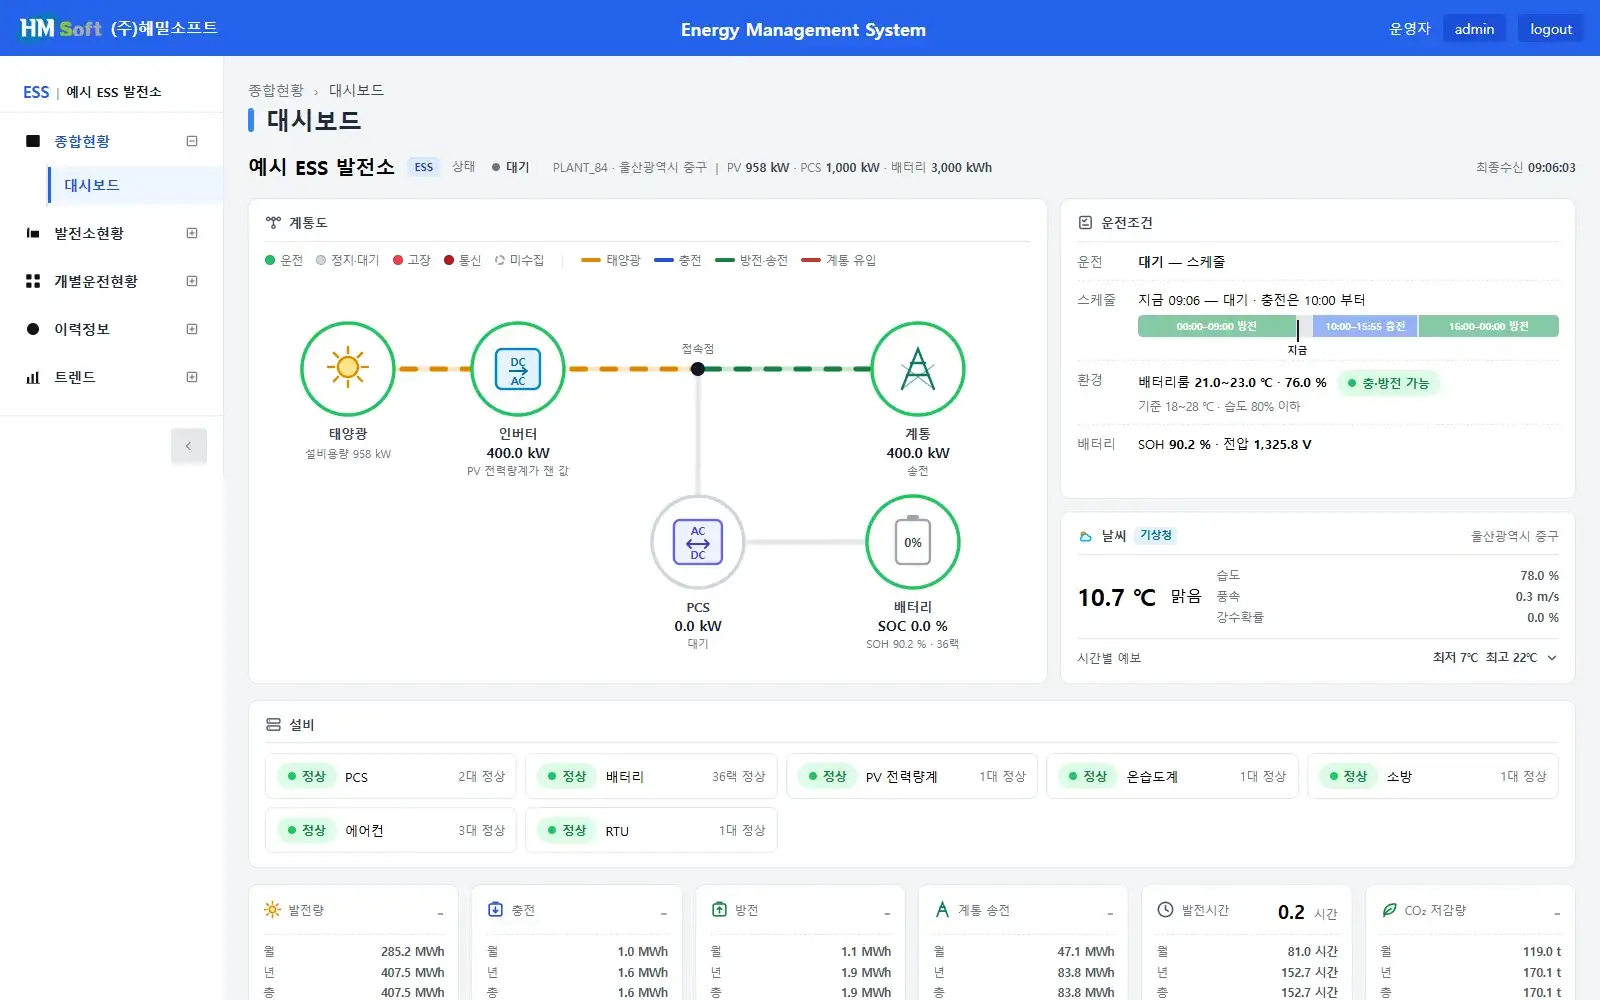The image size is (1600, 1000).
Task: Click the 00:00–09:00 방전 schedule bar segment
Action: tap(1216, 326)
